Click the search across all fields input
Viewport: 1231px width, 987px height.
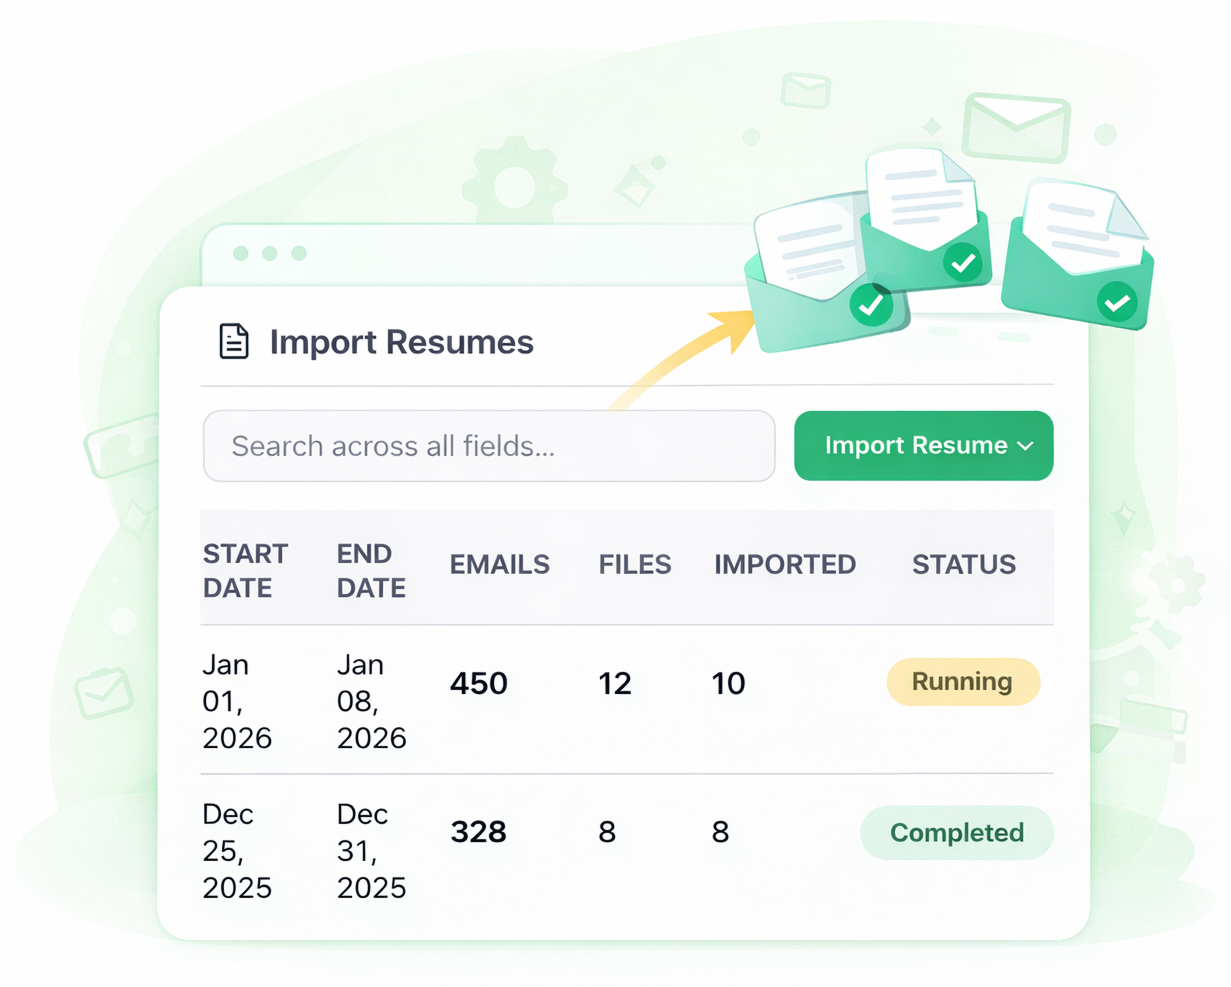(x=489, y=446)
